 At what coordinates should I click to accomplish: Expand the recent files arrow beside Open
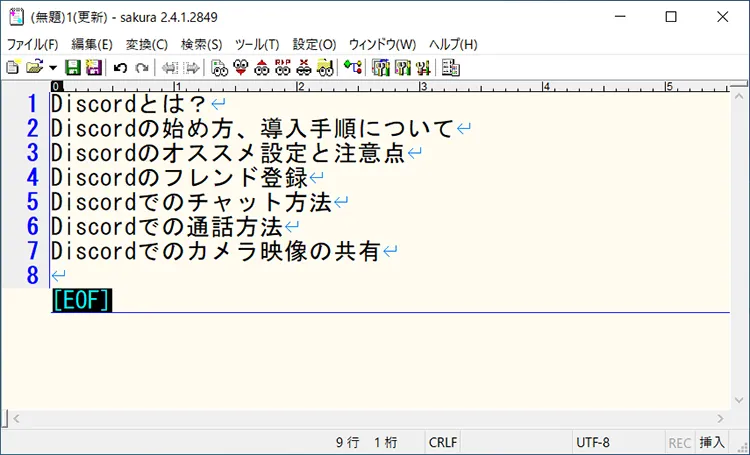[53, 68]
